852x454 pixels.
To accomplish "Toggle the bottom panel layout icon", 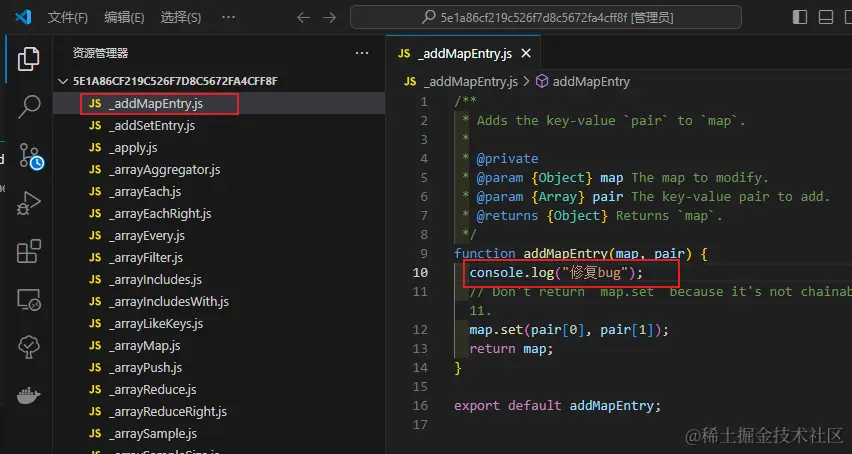I will pos(826,17).
